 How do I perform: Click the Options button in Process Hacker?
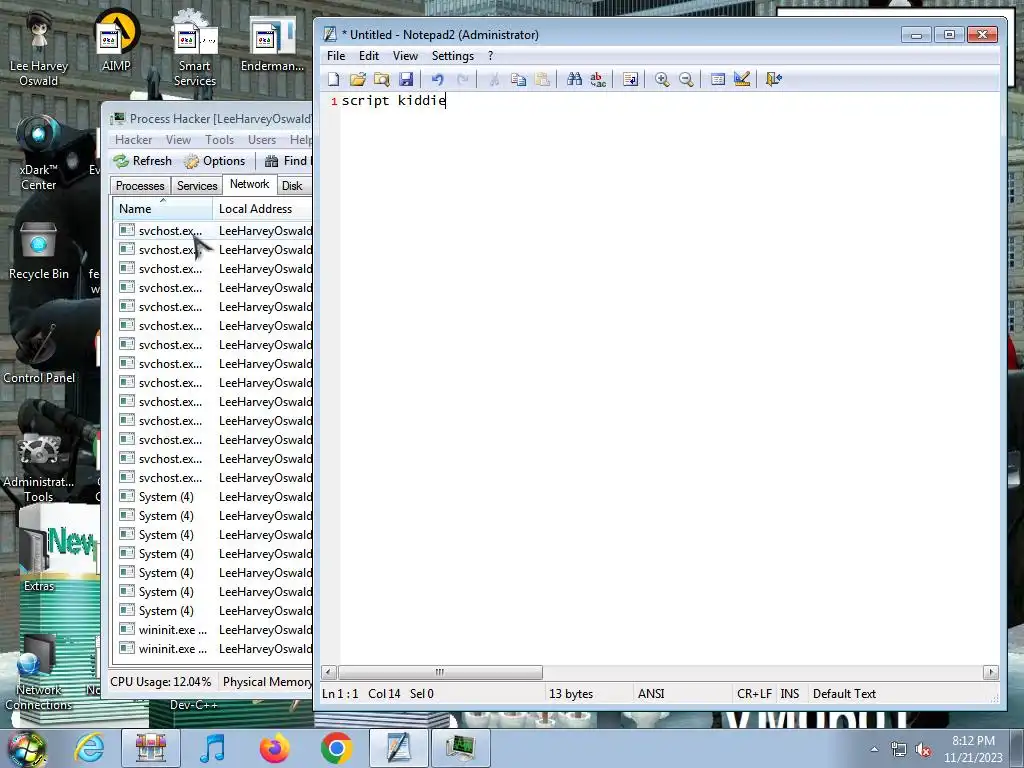(x=215, y=161)
